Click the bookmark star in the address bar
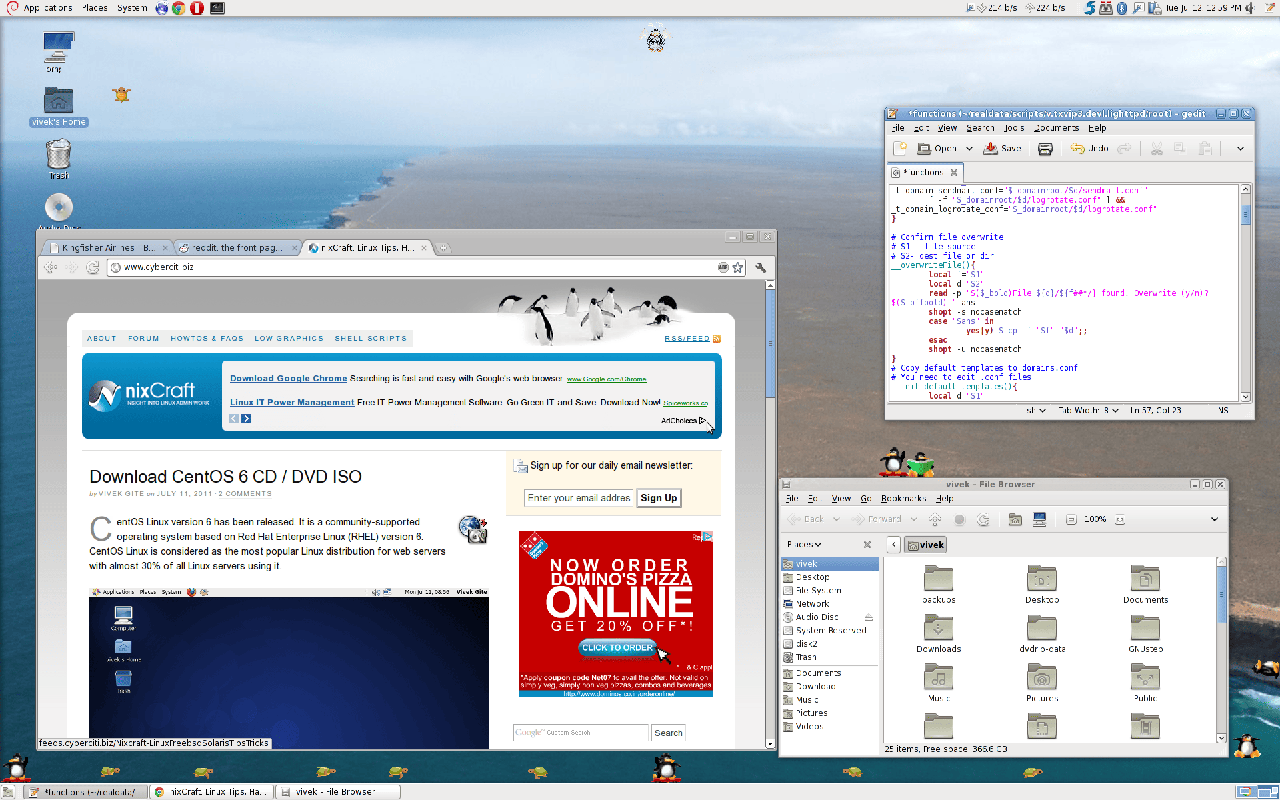This screenshot has height=800, width=1280. click(x=737, y=267)
